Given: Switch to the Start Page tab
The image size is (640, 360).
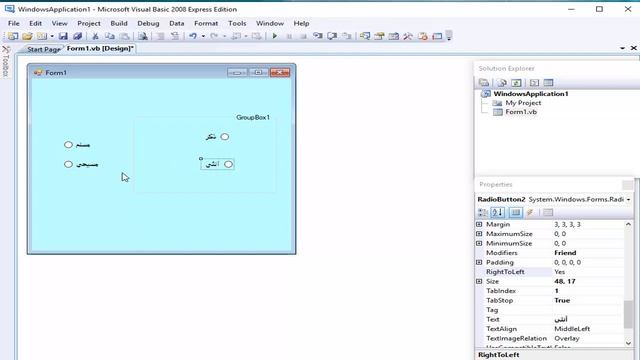Looking at the screenshot, I should 43,49.
